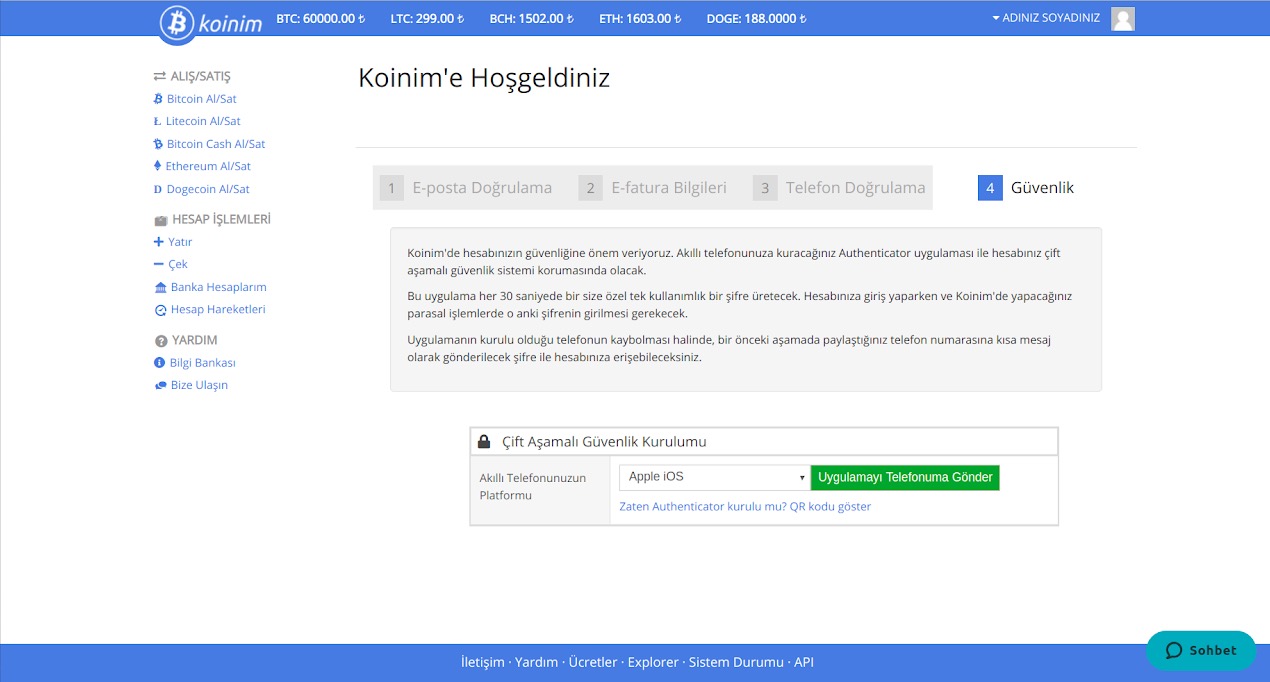
Task: Click the minus icon next to Çek
Action: [158, 264]
